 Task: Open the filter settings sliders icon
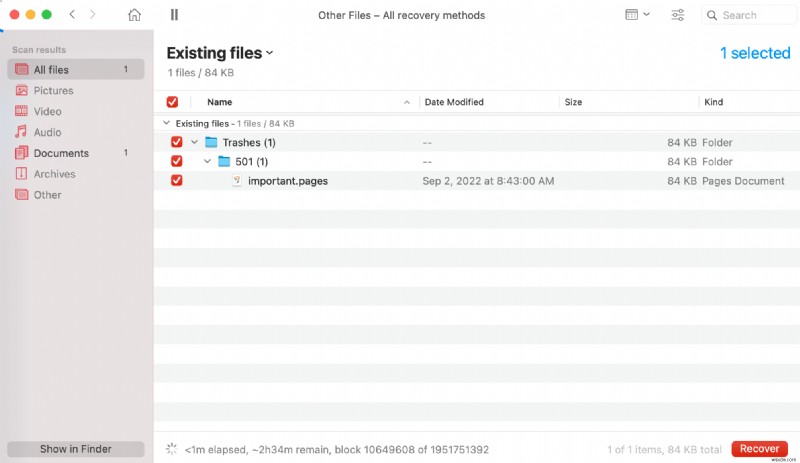tap(678, 15)
